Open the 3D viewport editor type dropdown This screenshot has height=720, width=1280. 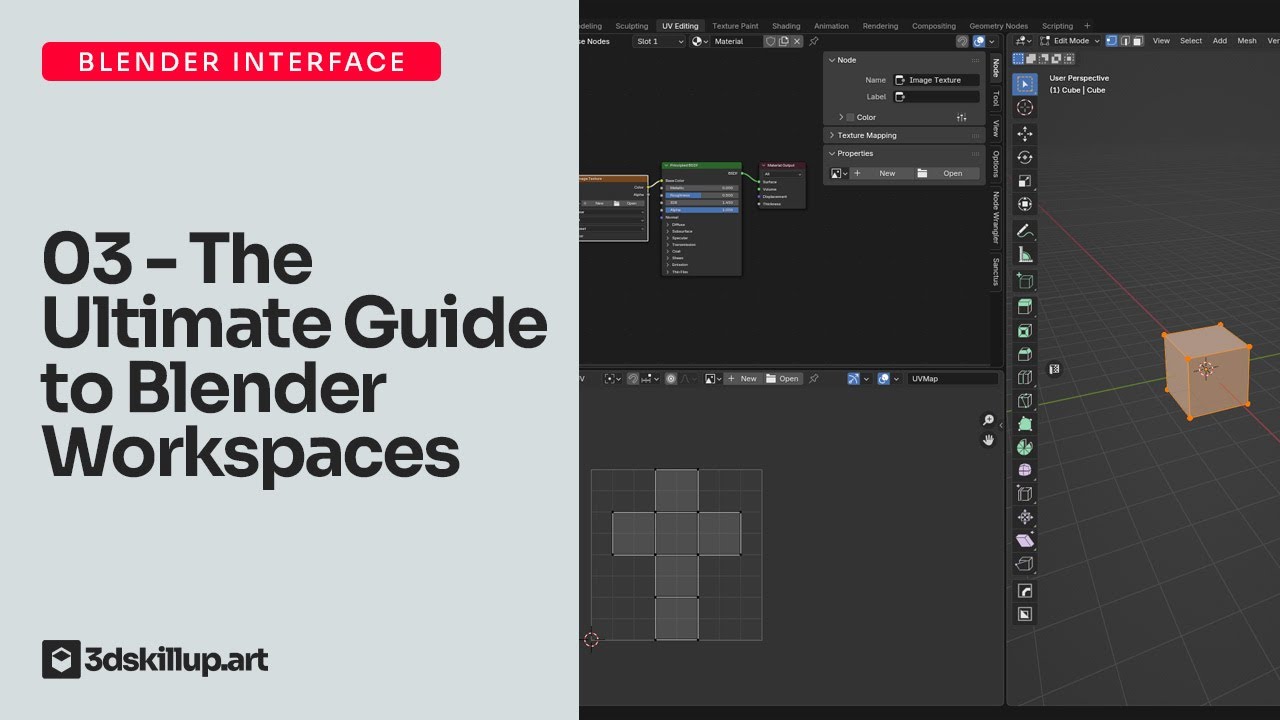(x=1023, y=41)
